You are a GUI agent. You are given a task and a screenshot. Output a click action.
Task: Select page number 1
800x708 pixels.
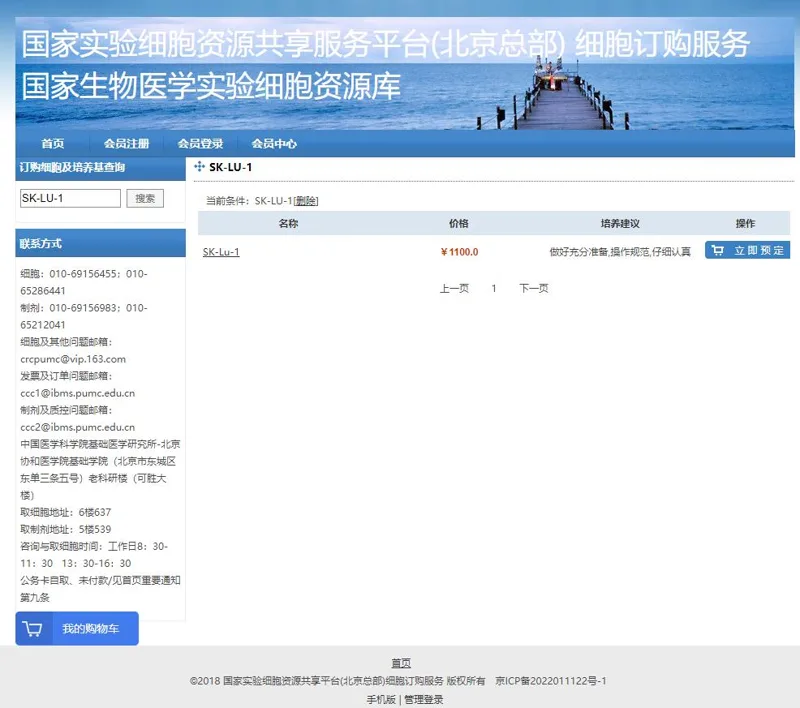[494, 288]
